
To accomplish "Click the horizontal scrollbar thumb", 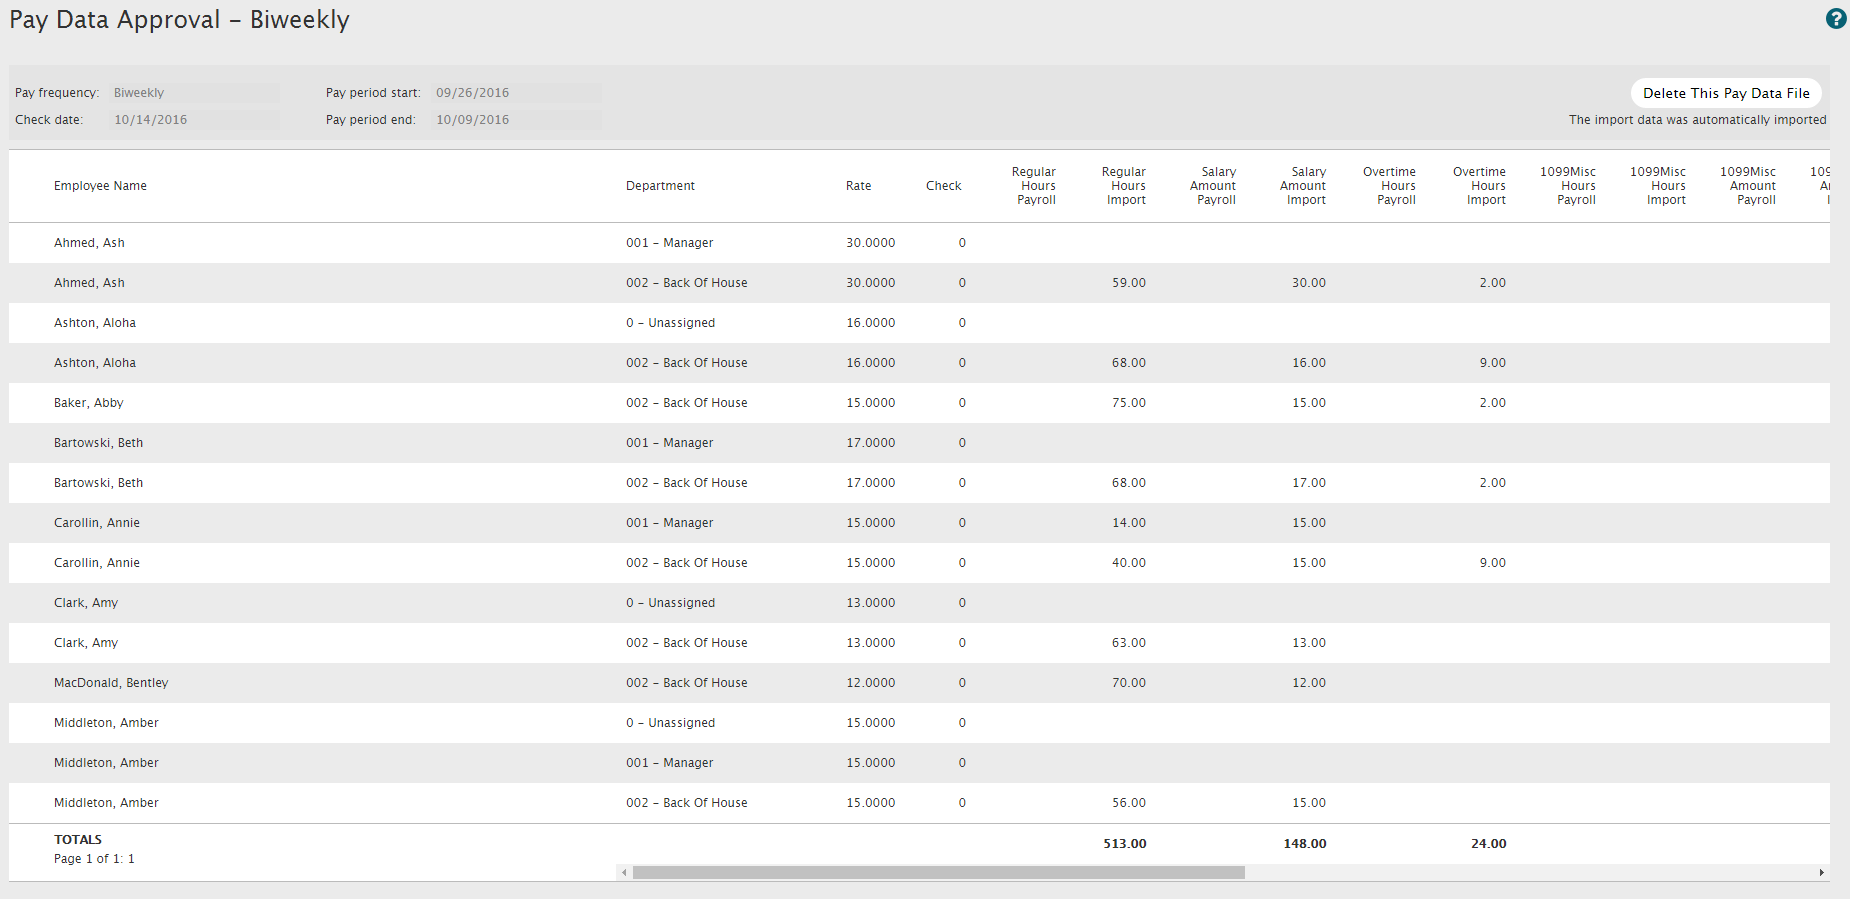I will tap(938, 873).
